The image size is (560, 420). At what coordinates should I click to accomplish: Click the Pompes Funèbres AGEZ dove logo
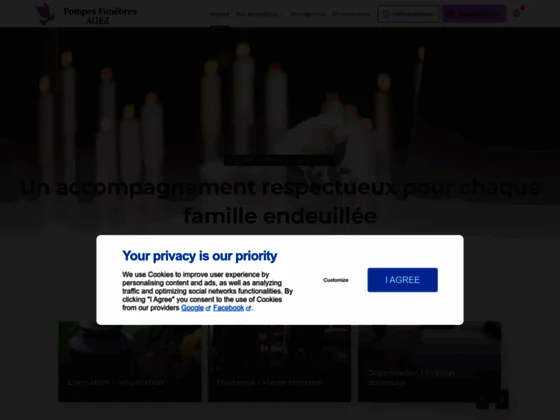[45, 14]
